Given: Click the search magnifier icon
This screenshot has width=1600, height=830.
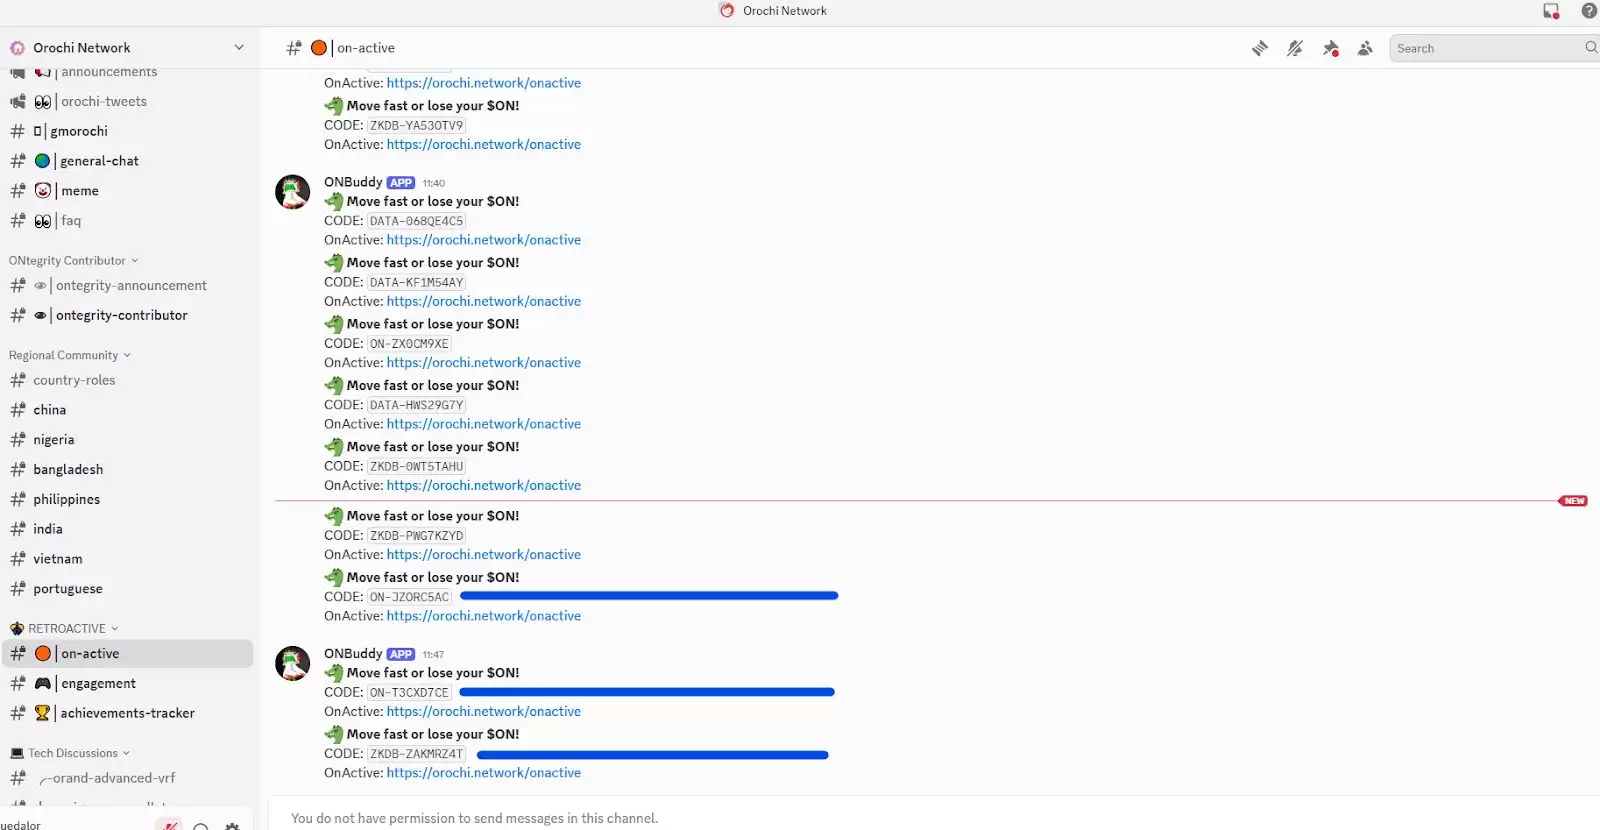Looking at the screenshot, I should pyautogui.click(x=1590, y=48).
